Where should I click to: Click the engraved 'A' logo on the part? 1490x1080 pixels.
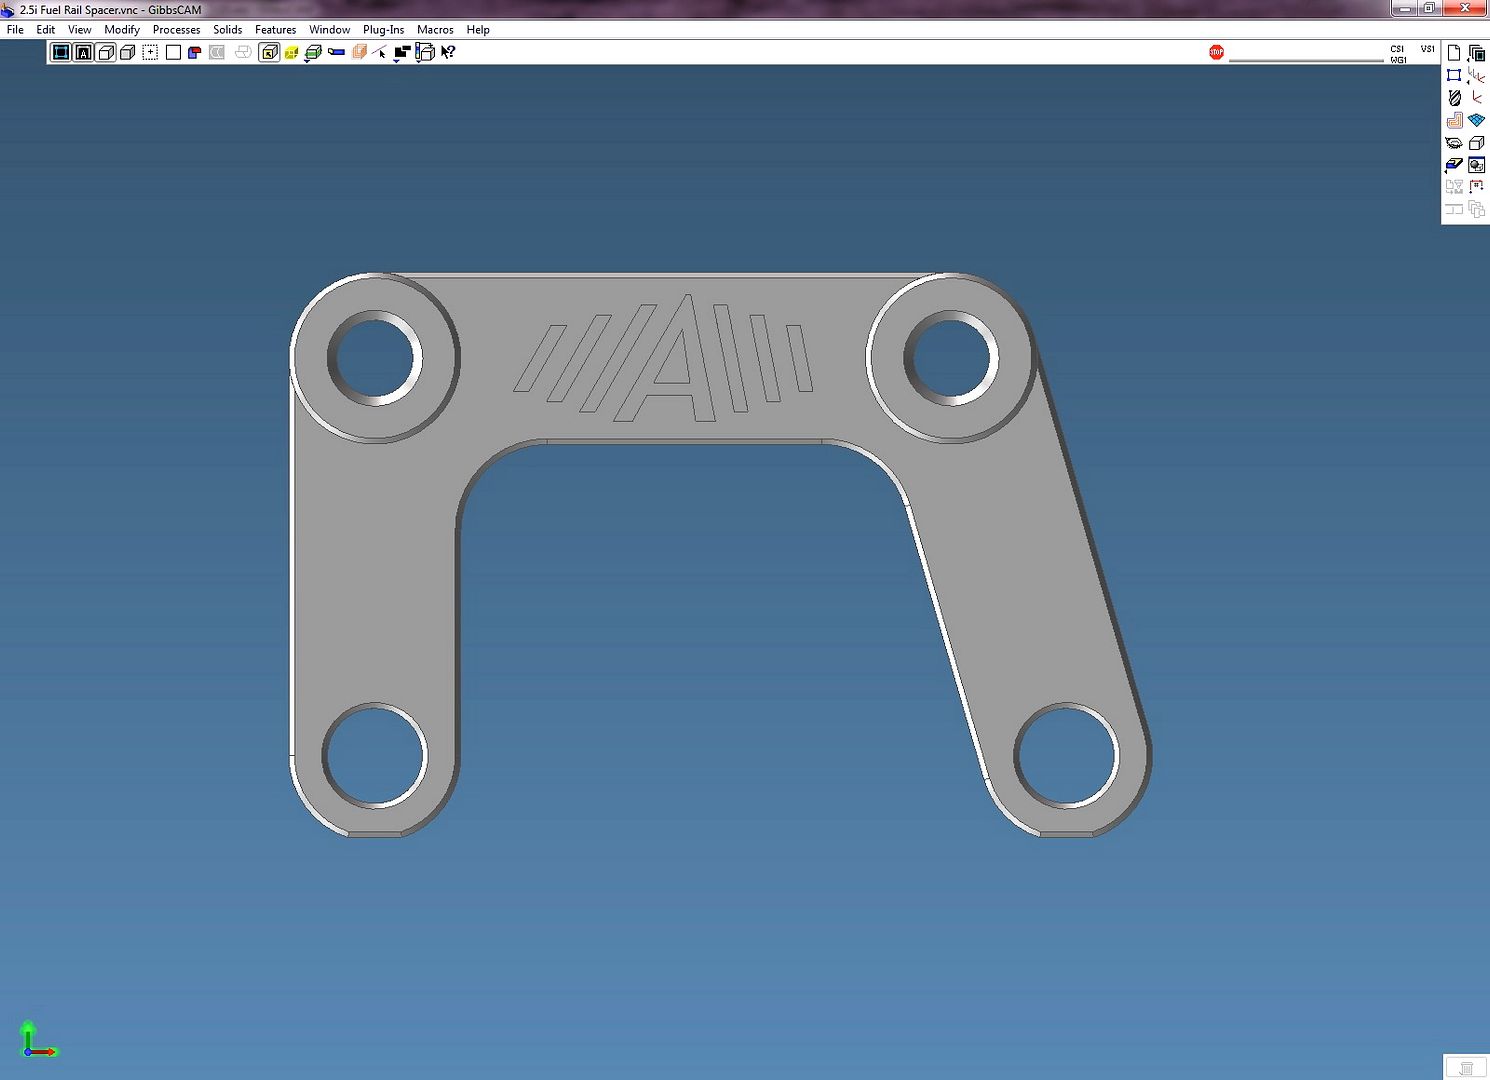coord(665,358)
